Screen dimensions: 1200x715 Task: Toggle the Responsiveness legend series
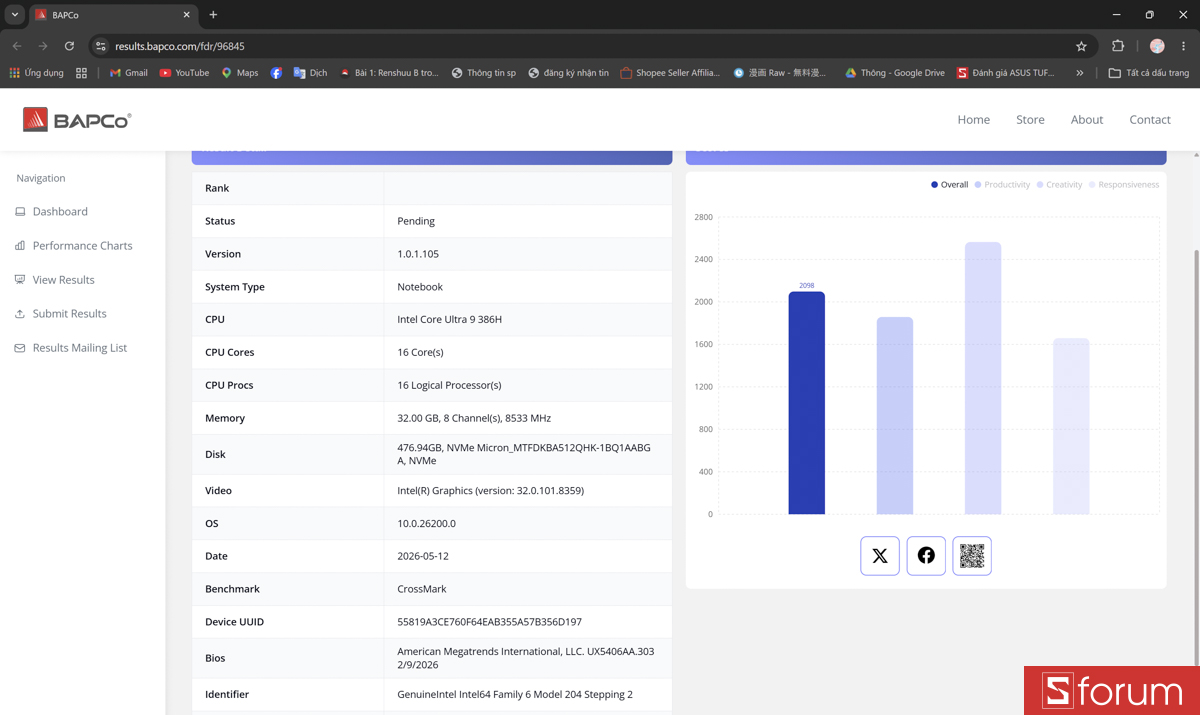[1124, 185]
